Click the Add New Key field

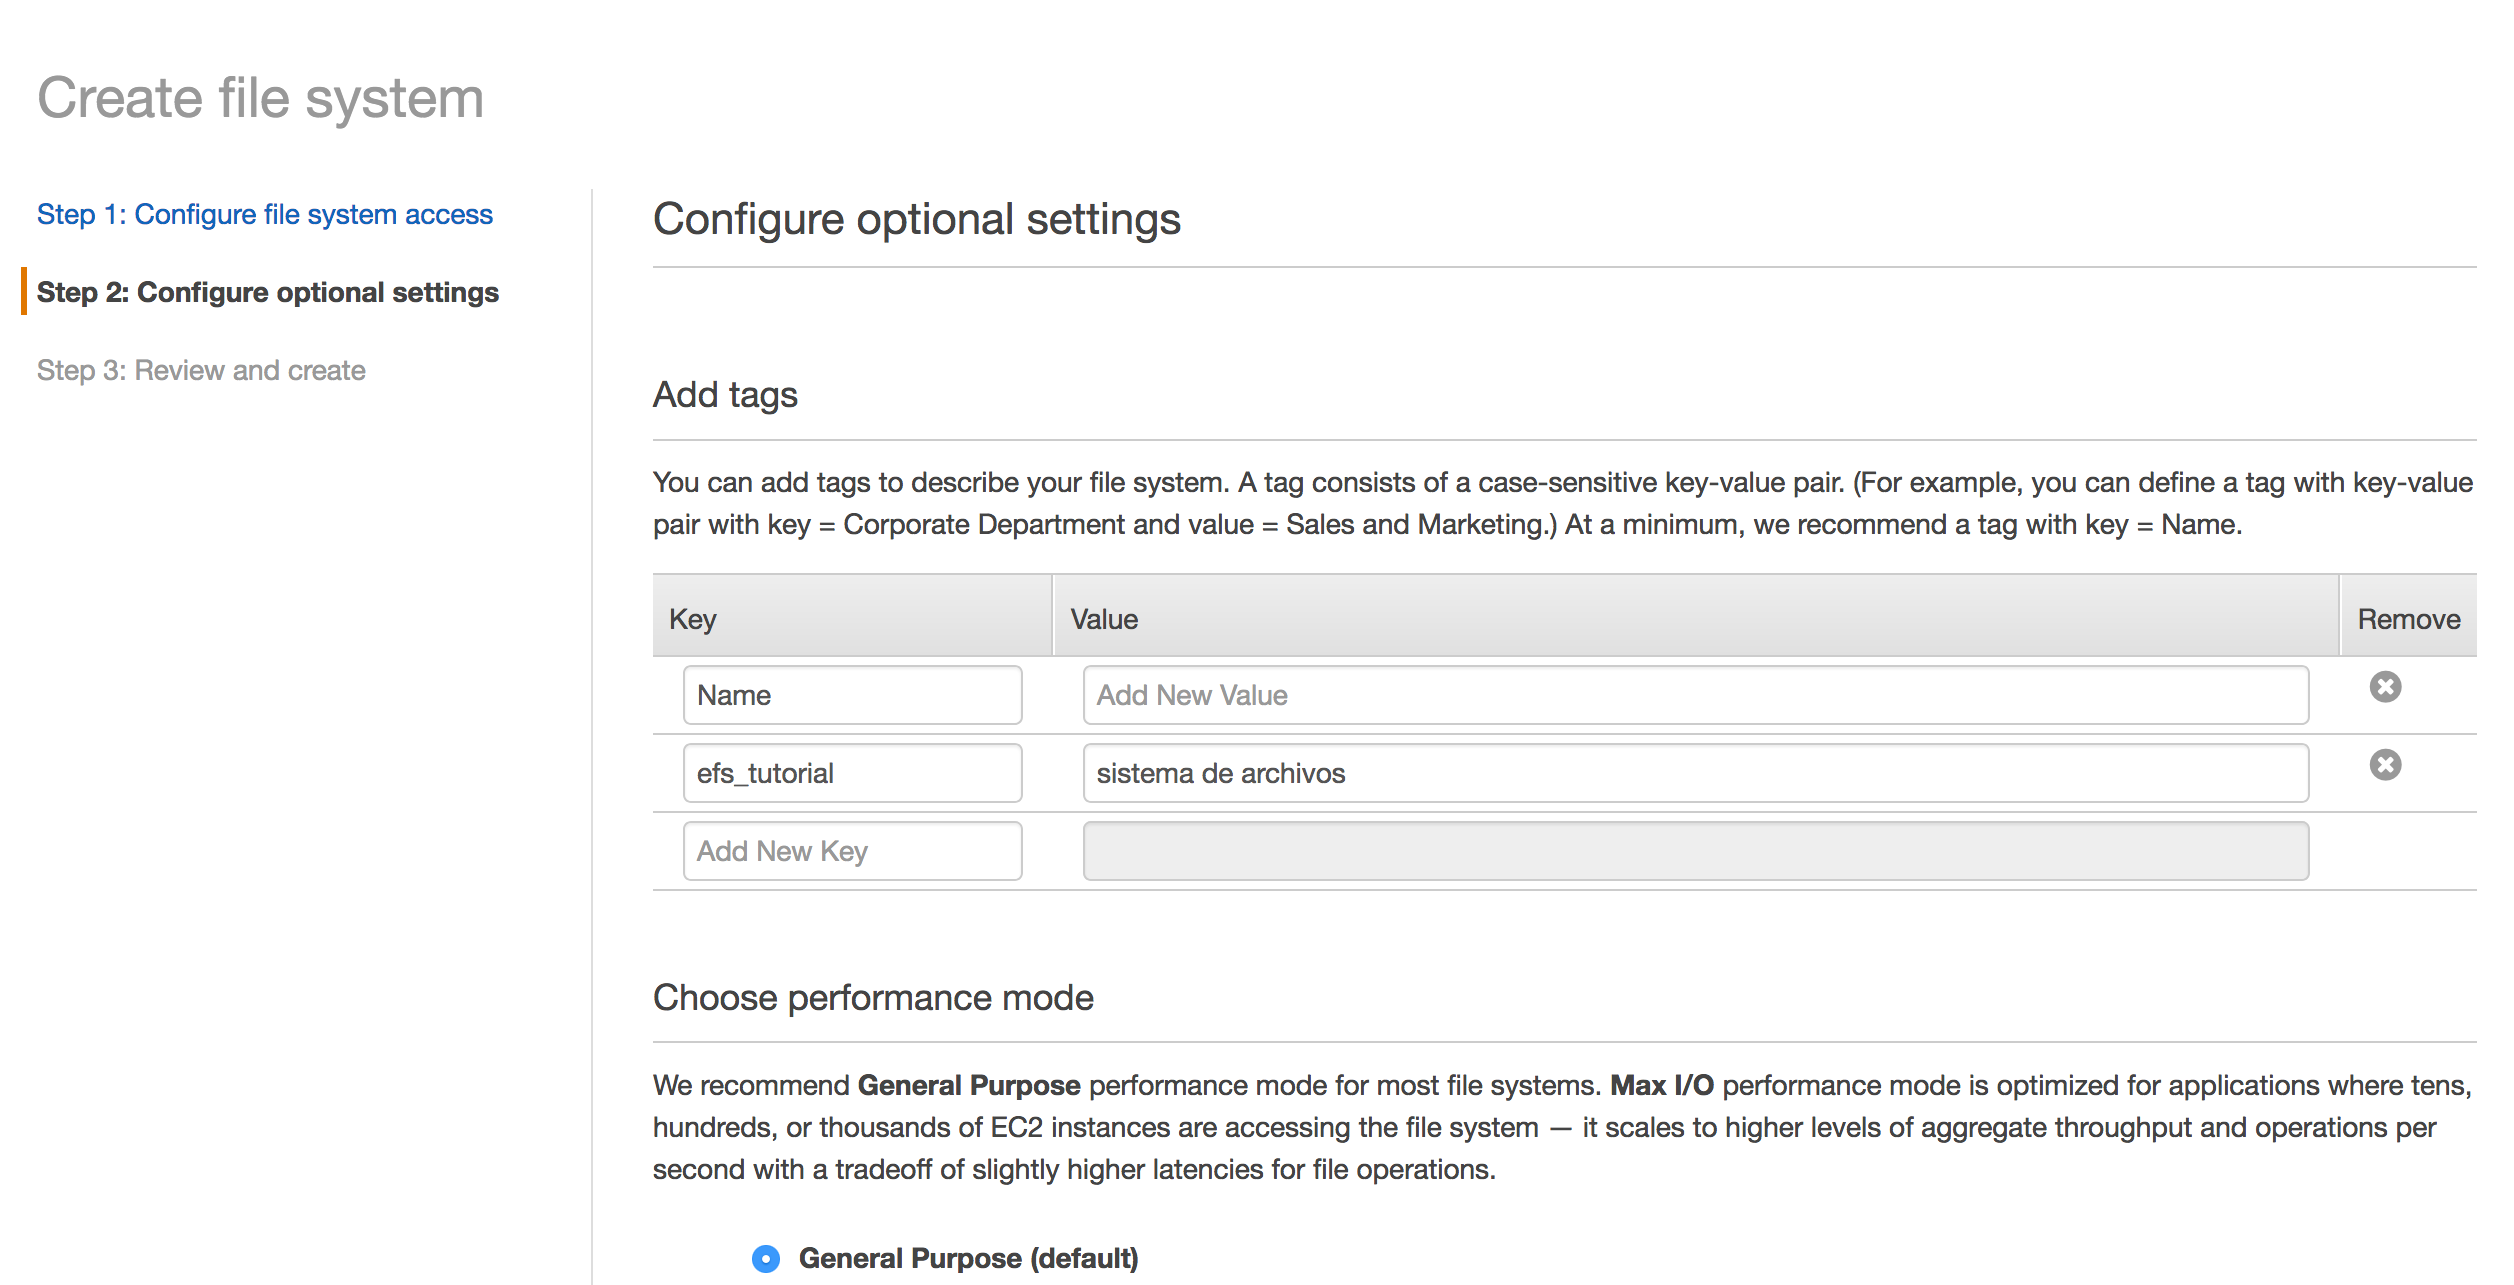point(852,851)
